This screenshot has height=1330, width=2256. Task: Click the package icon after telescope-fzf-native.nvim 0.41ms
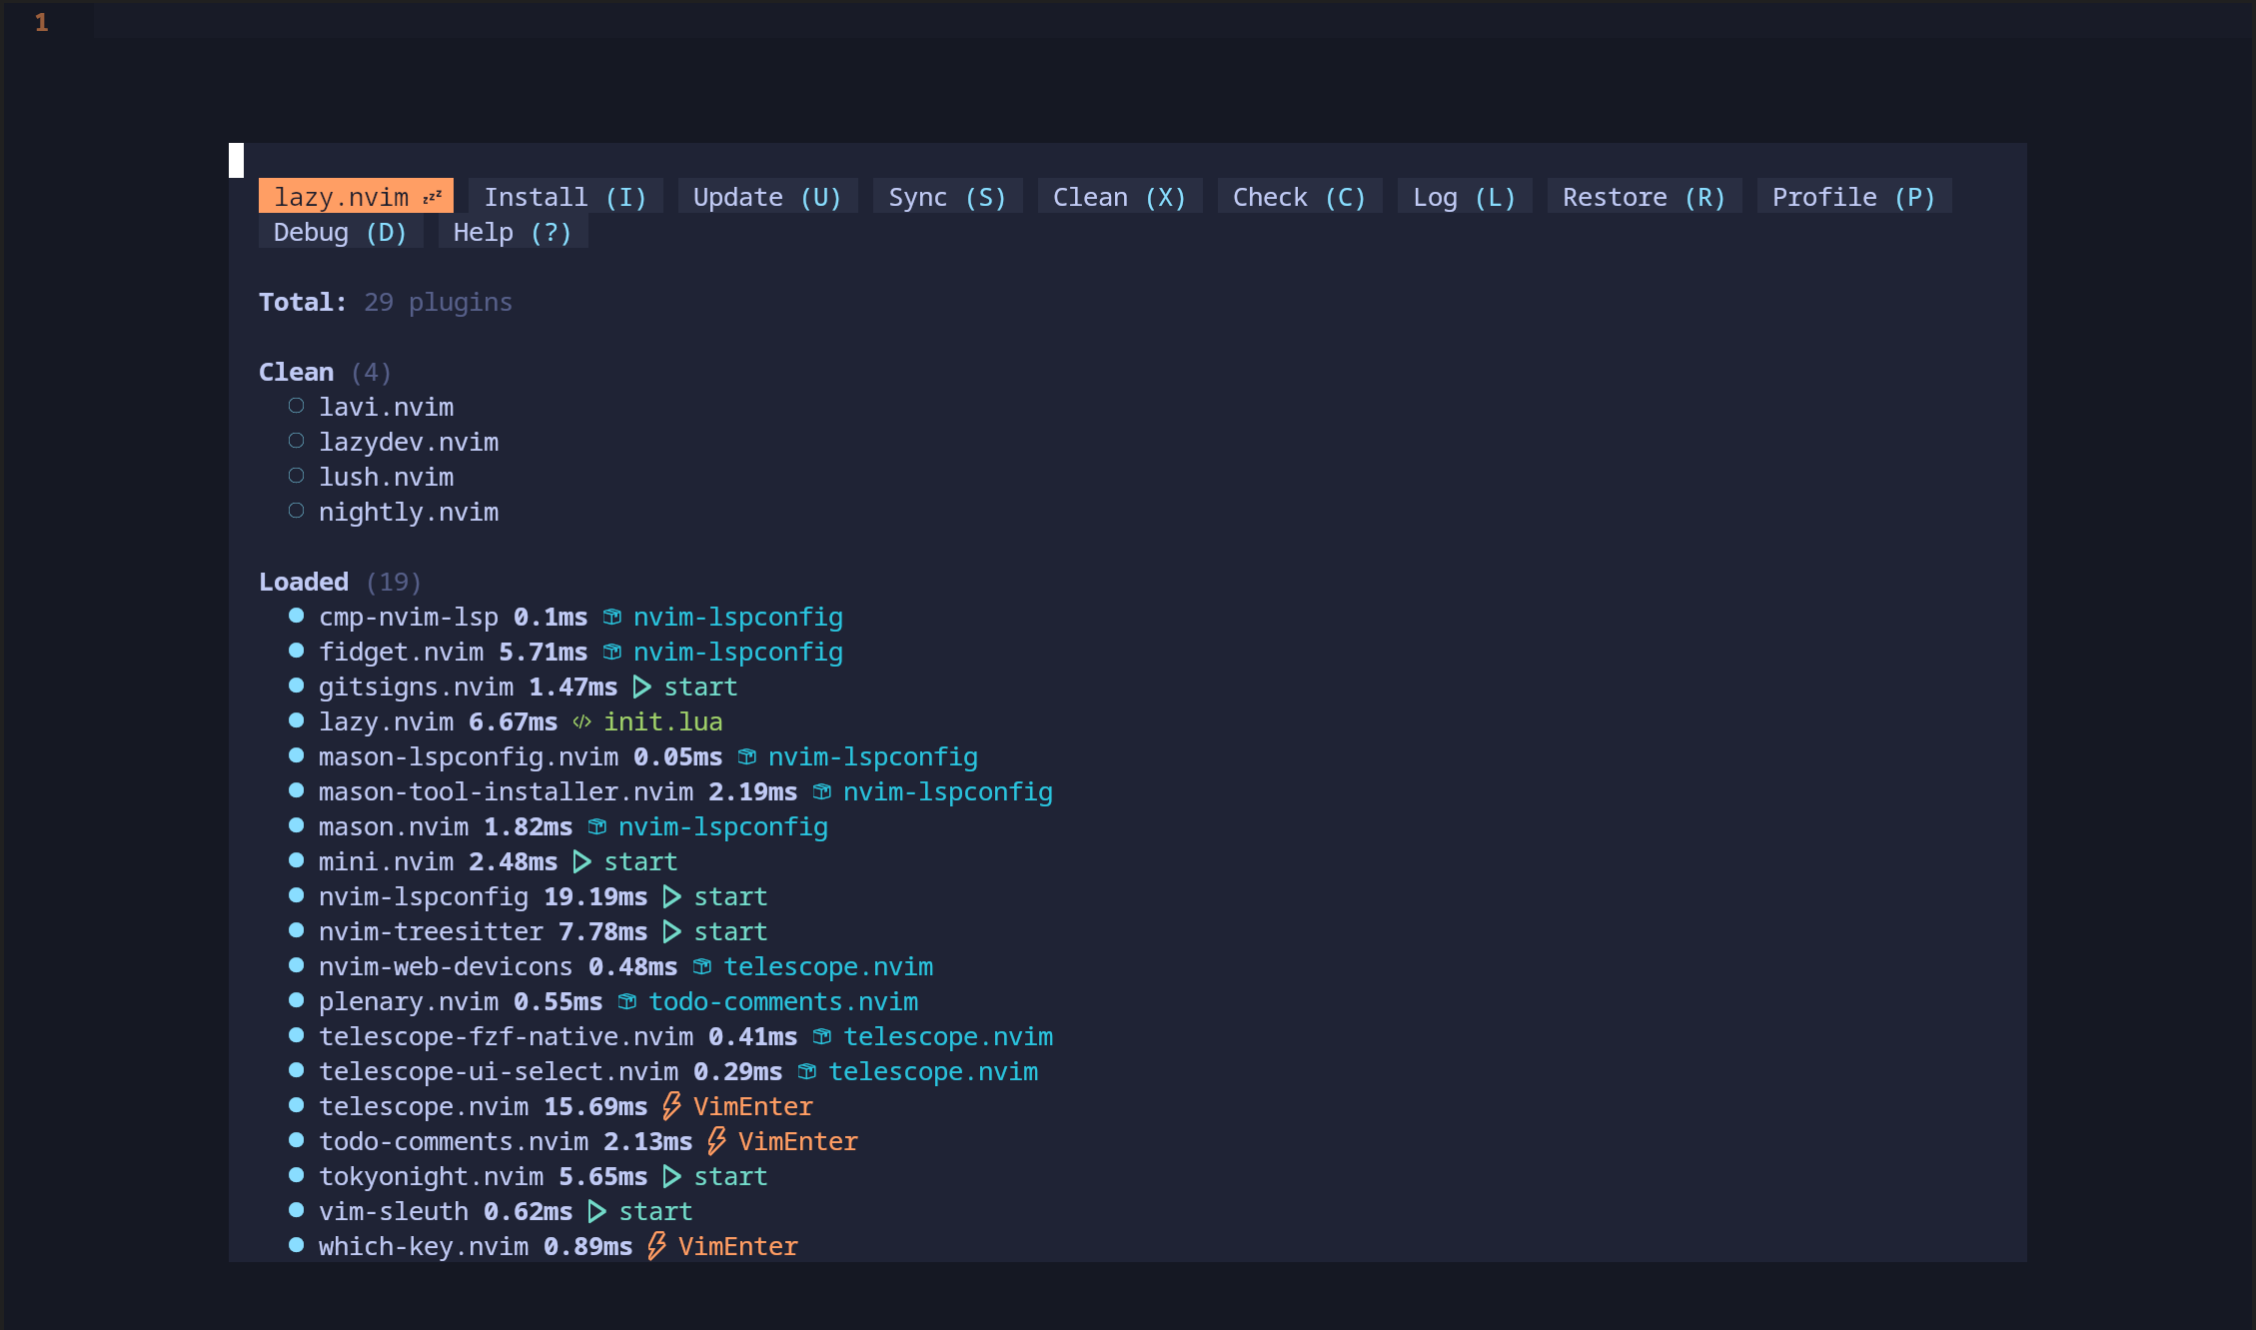point(822,1037)
